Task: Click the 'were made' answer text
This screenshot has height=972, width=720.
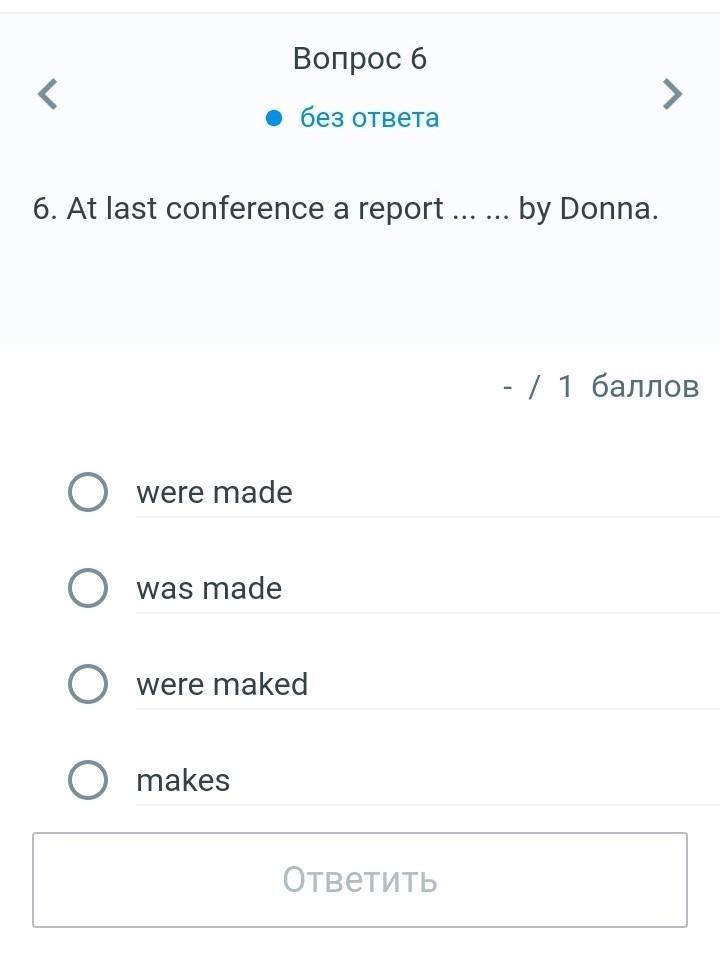Action: [214, 492]
